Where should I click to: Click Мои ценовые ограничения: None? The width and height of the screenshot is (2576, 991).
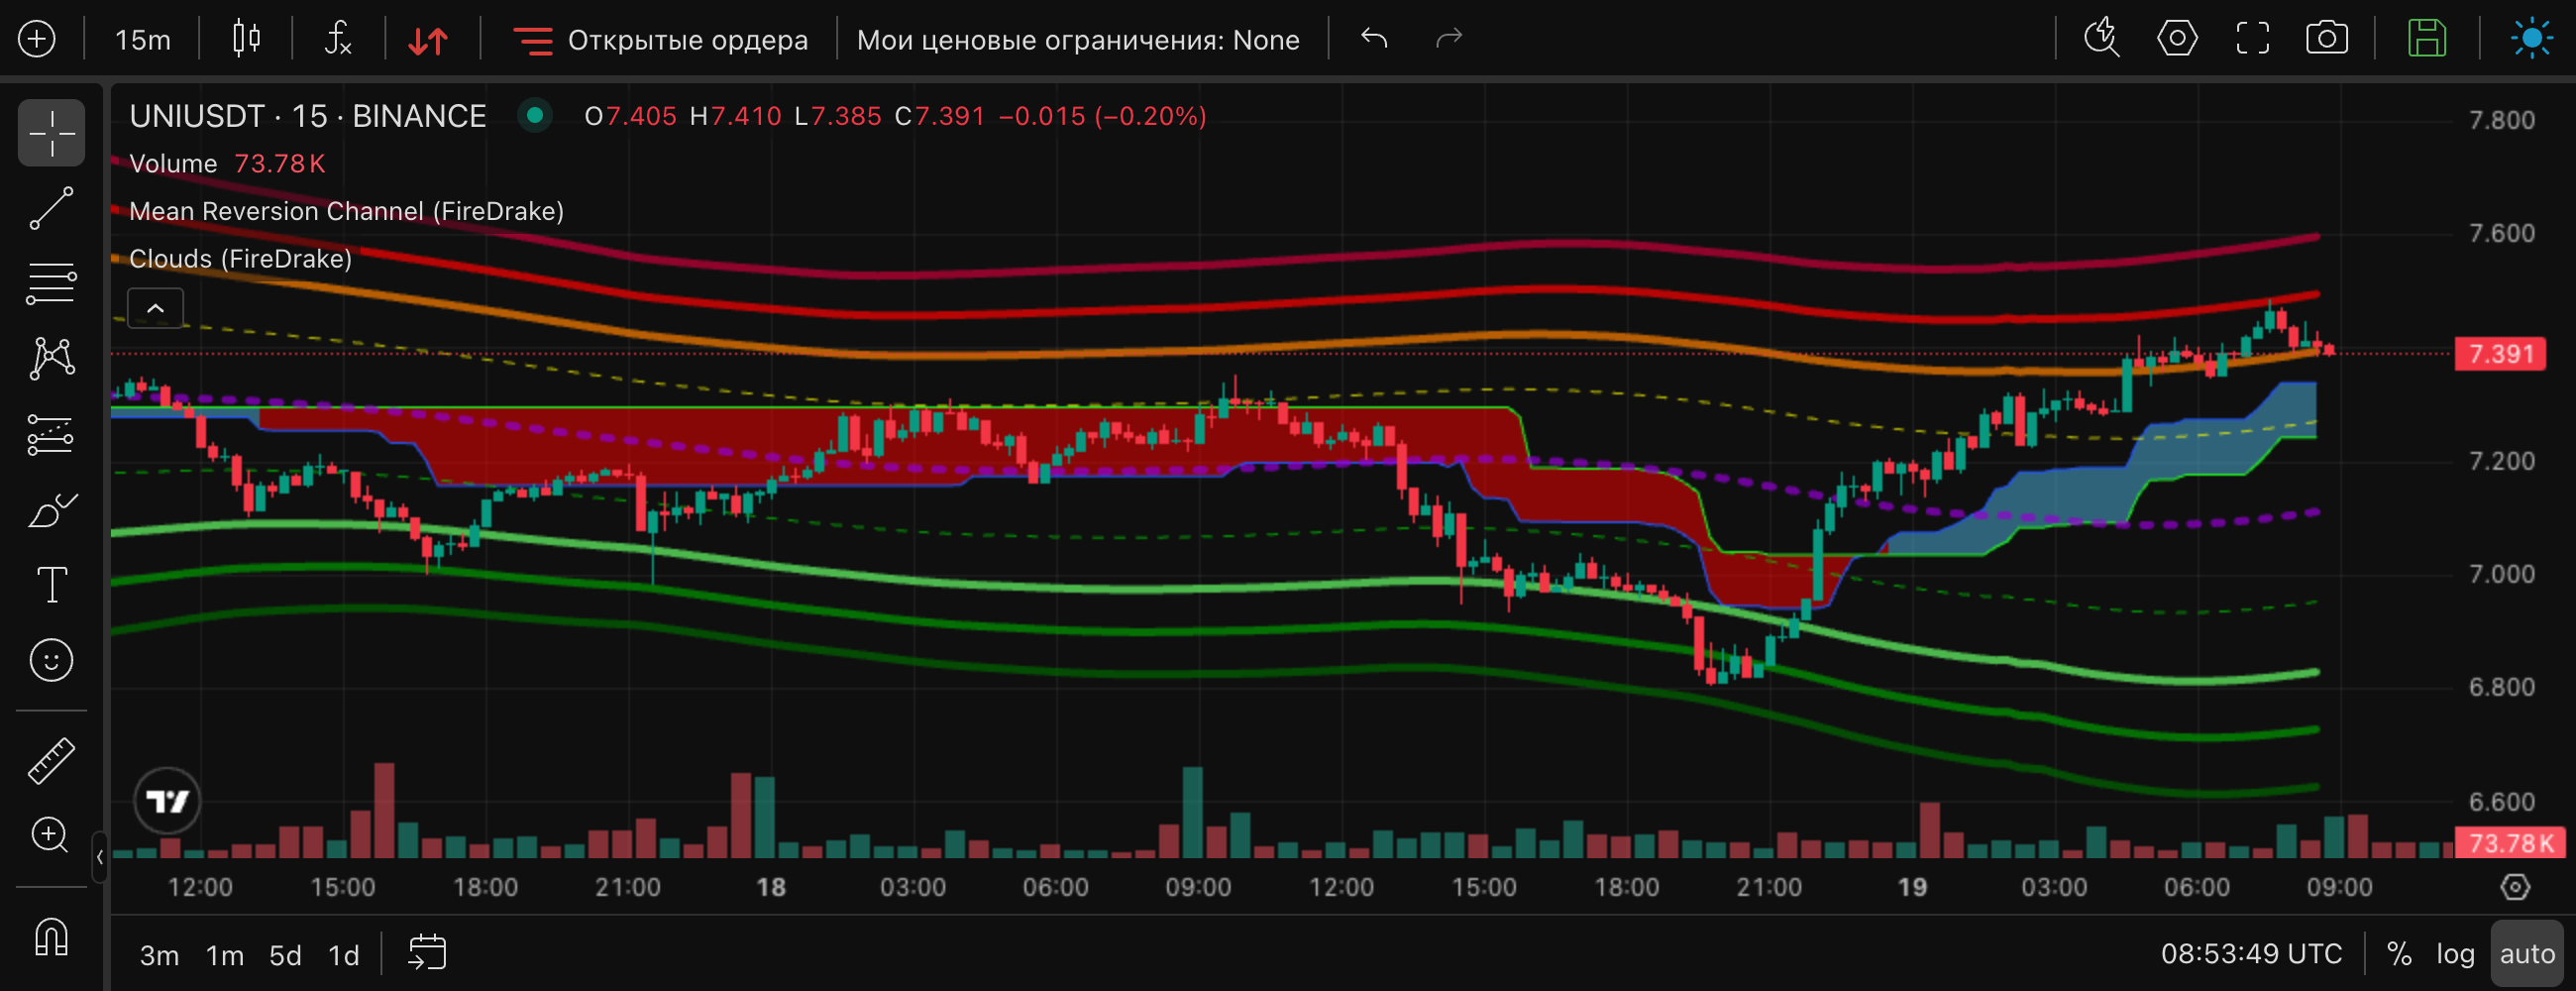[x=1078, y=40]
